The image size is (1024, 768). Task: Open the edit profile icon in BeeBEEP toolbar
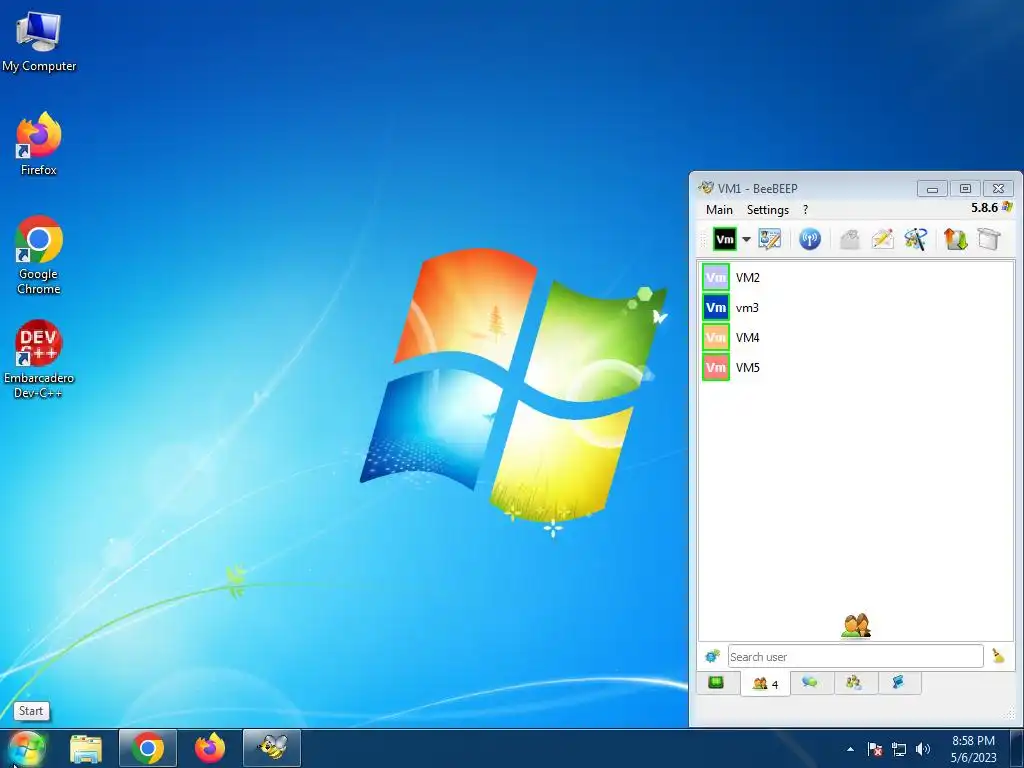point(769,239)
